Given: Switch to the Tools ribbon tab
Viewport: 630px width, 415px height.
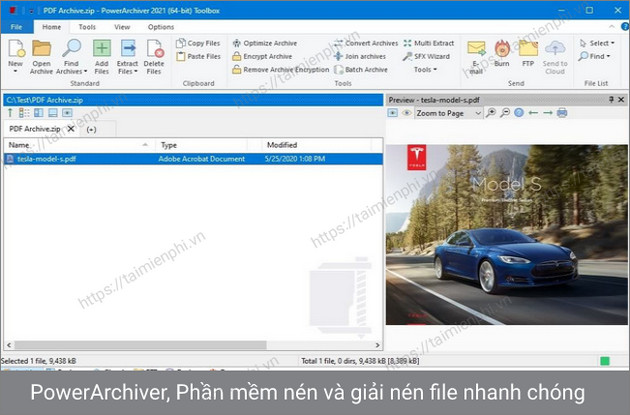Looking at the screenshot, I should point(87,27).
